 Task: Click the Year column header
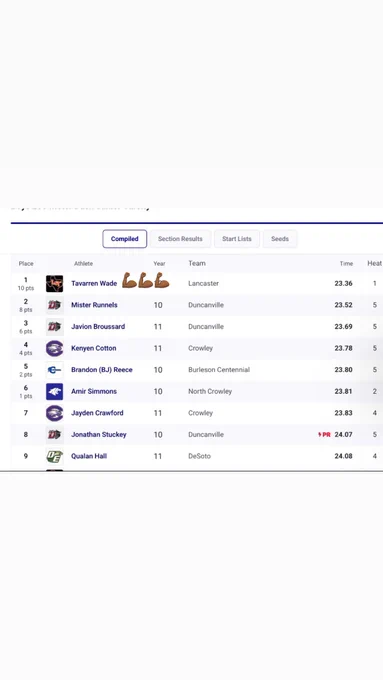pyautogui.click(x=159, y=264)
